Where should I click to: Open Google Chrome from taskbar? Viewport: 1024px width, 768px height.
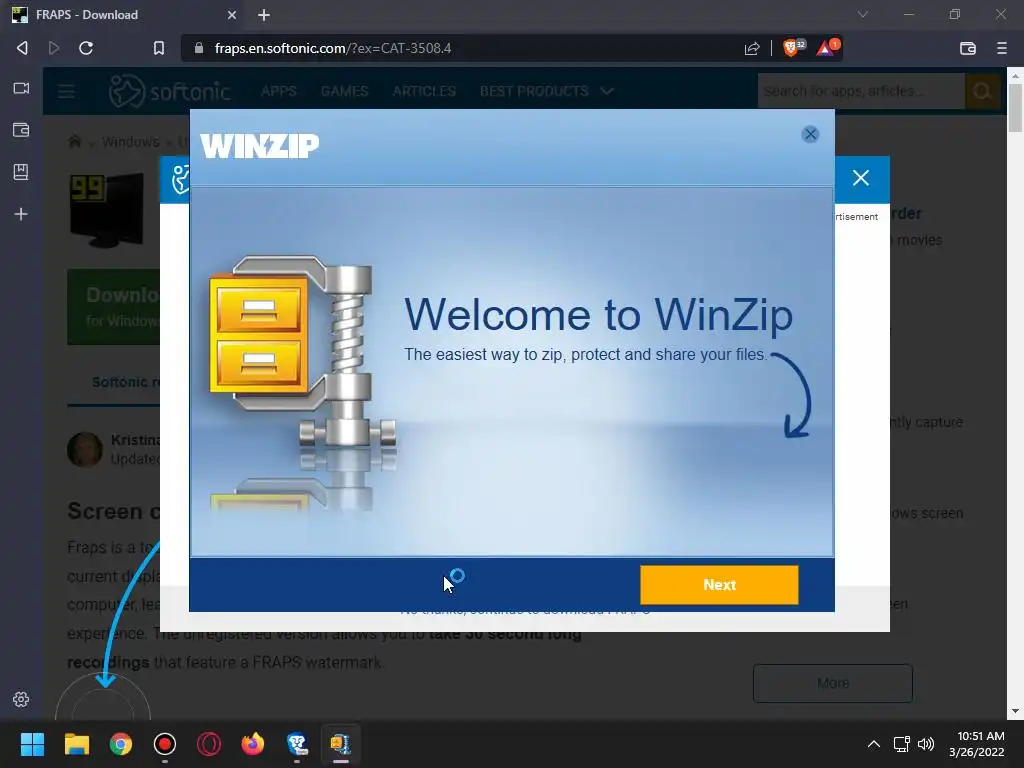pos(121,744)
